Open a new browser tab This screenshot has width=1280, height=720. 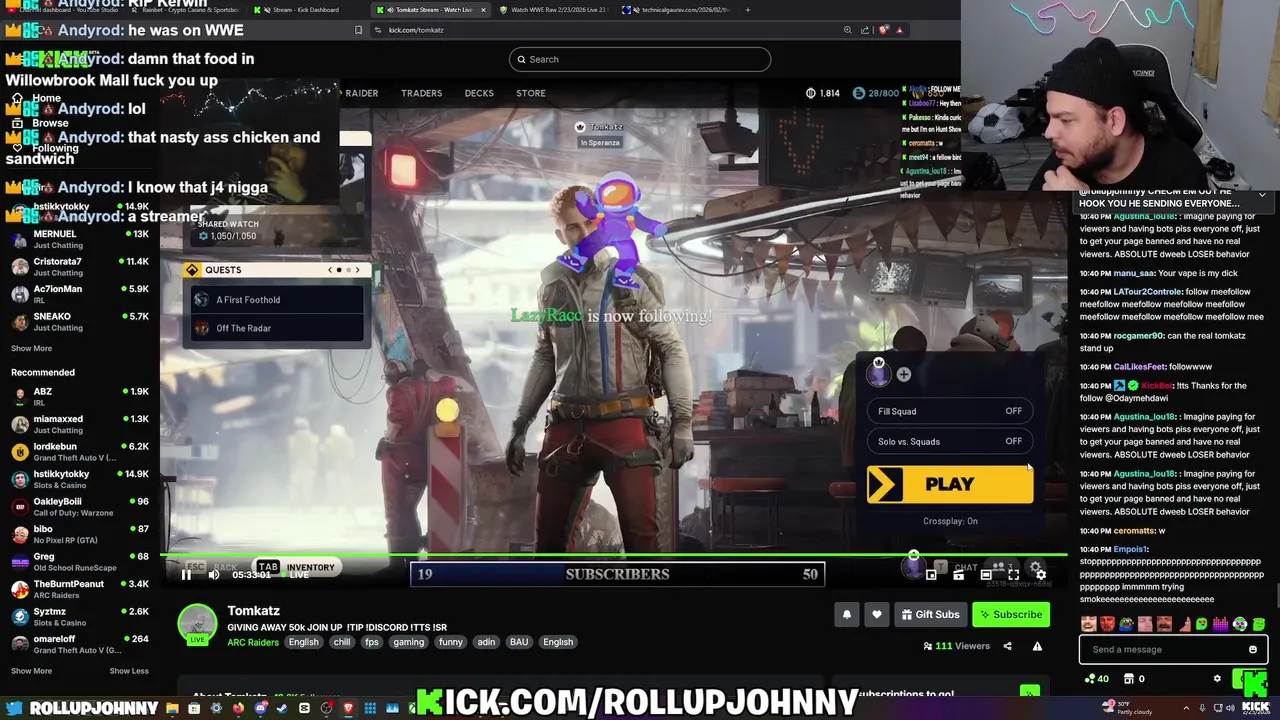point(747,9)
